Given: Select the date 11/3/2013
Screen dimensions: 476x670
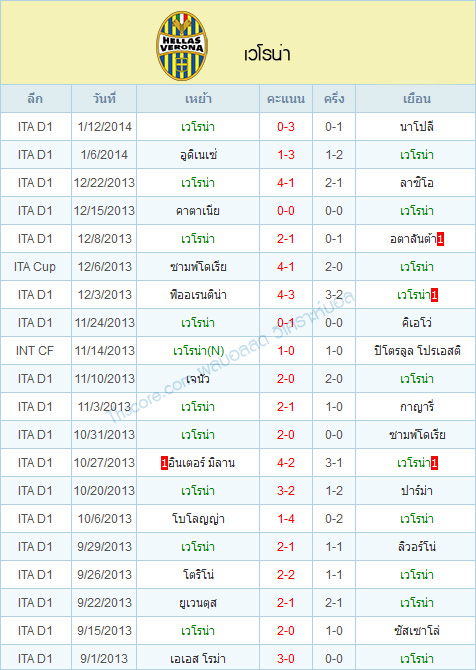Looking at the screenshot, I should [x=104, y=407].
